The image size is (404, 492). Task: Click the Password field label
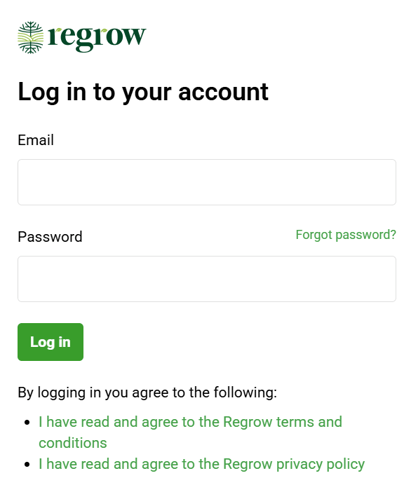(x=50, y=237)
